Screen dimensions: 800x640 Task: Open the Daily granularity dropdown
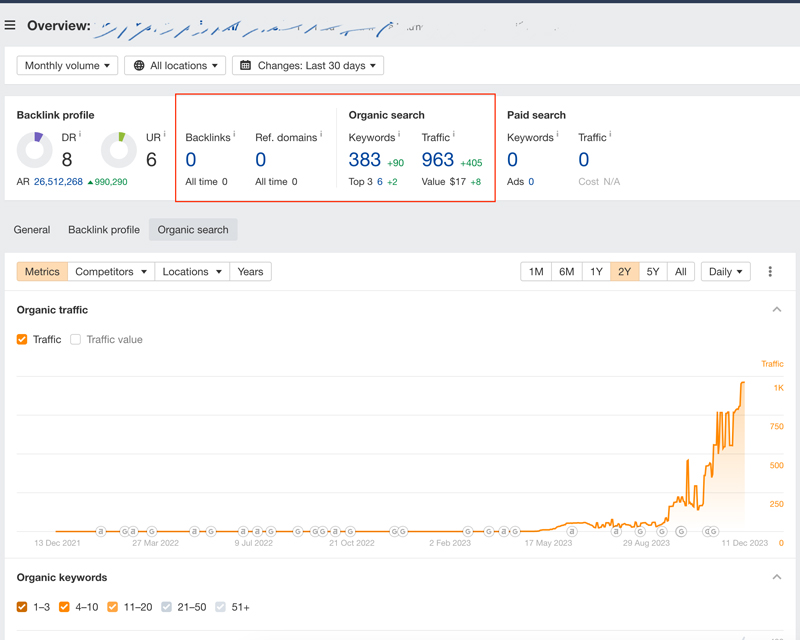726,272
